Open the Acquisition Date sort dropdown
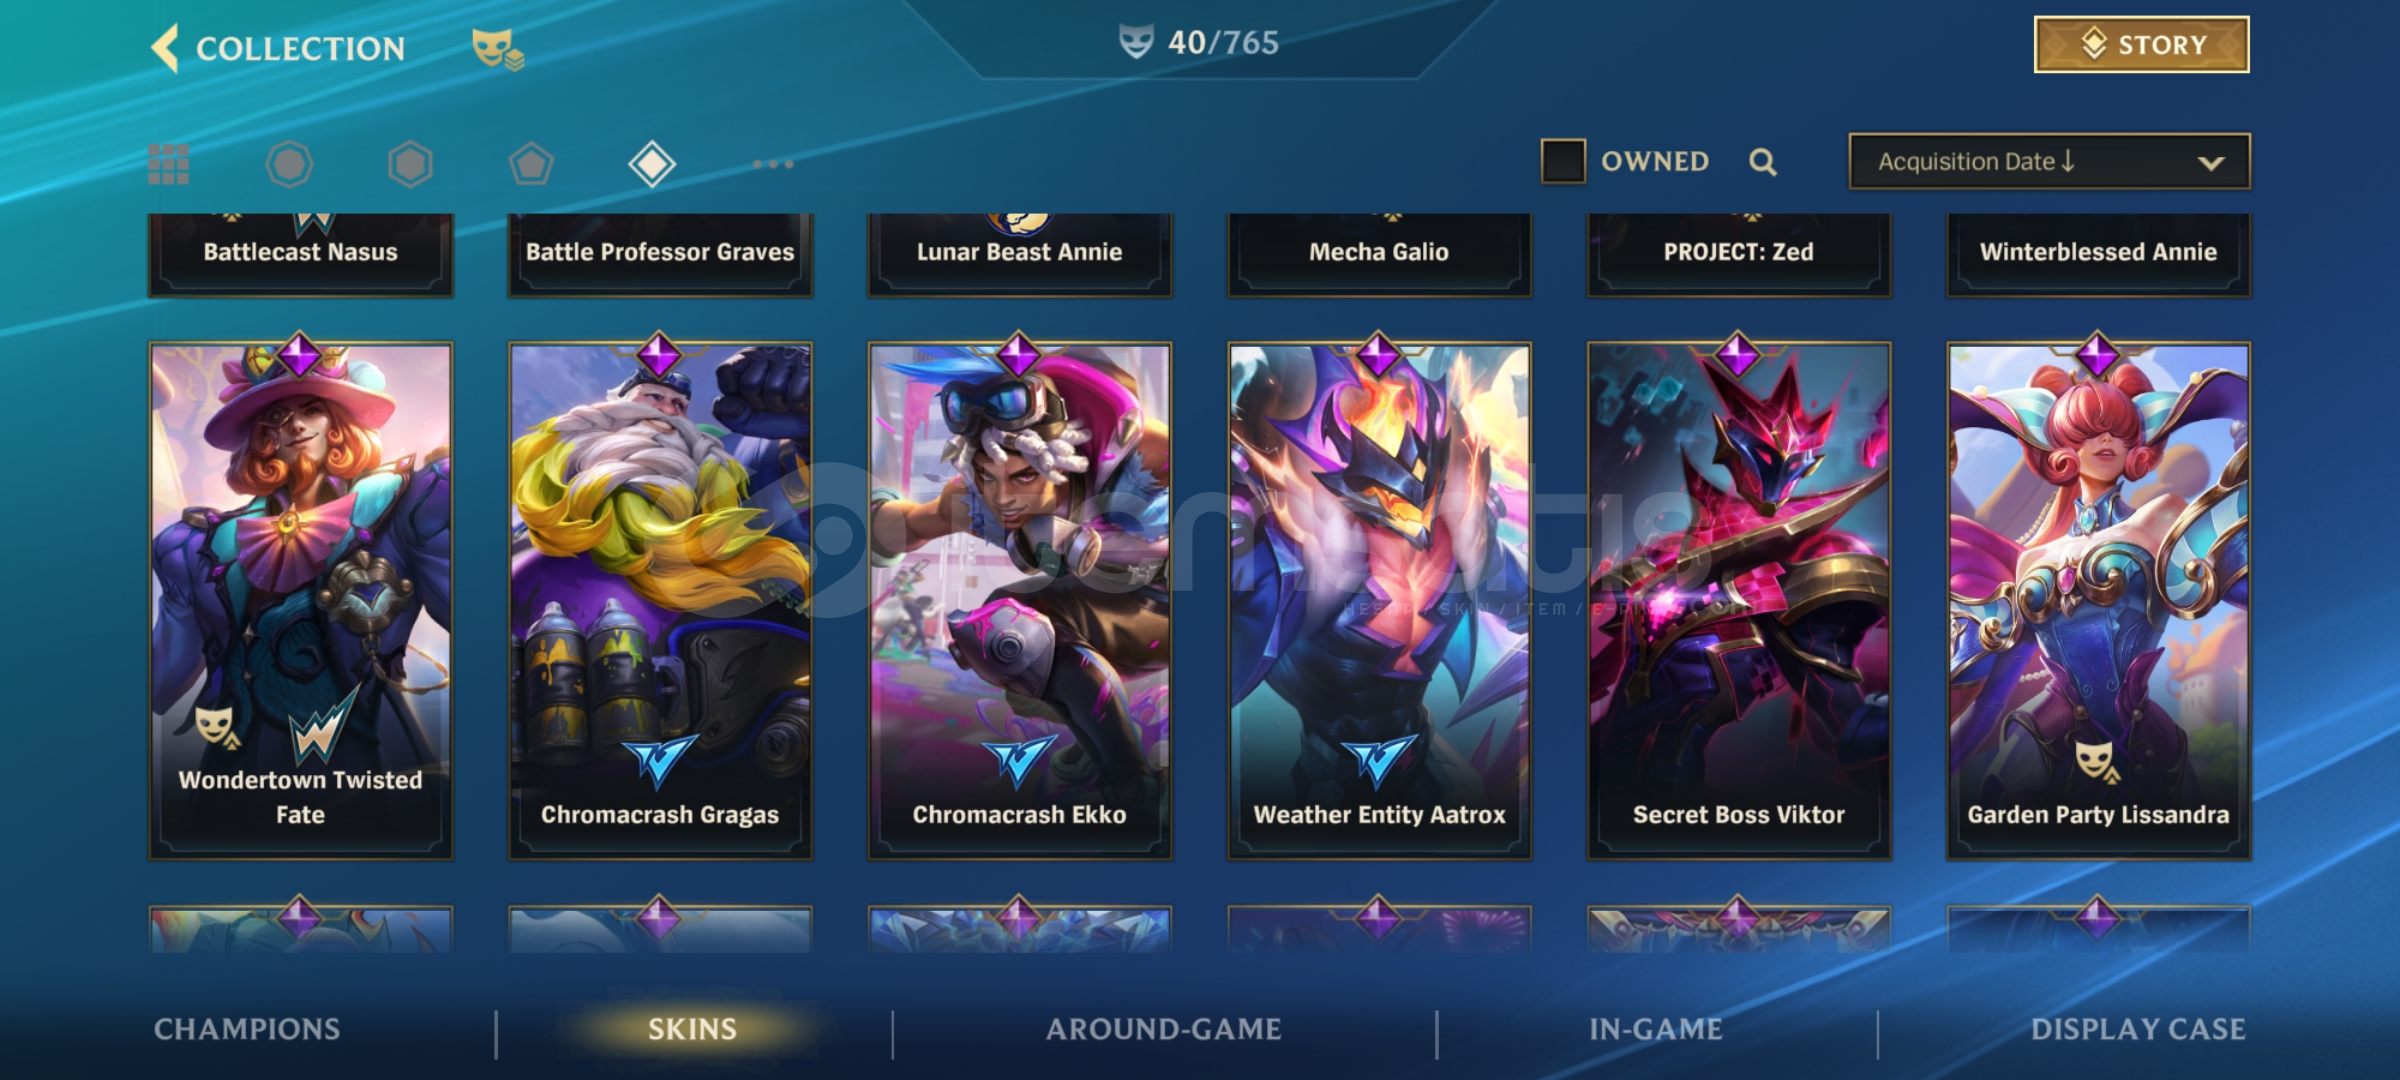 tap(2049, 161)
